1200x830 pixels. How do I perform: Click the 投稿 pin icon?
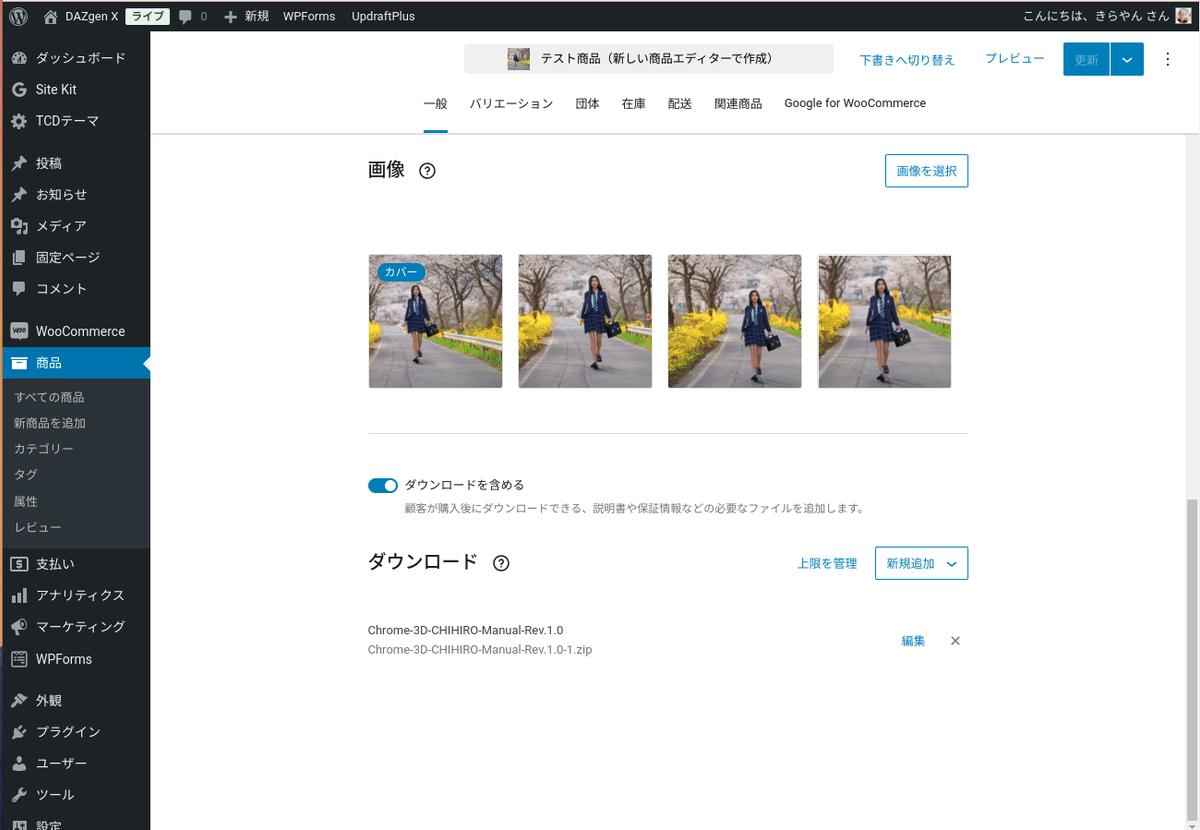pos(19,163)
